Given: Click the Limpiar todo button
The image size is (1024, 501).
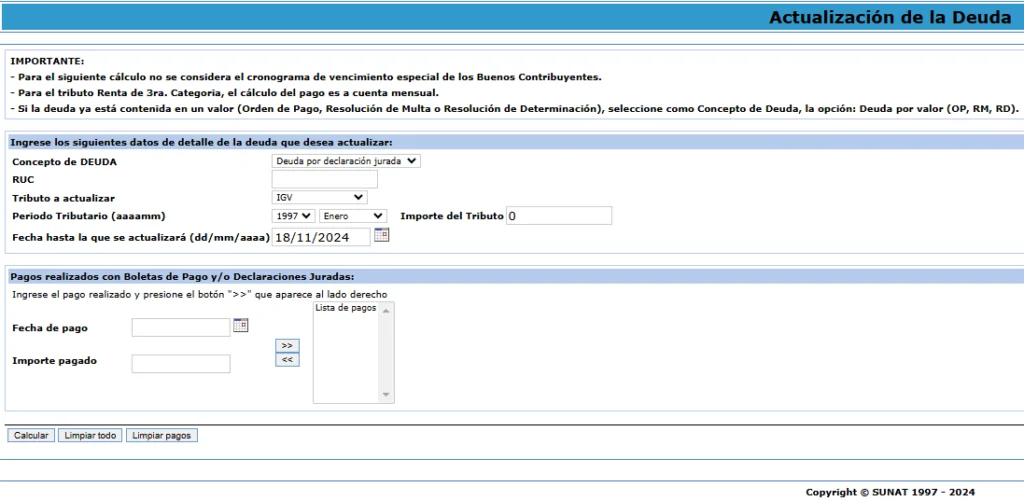Looking at the screenshot, I should (x=90, y=436).
